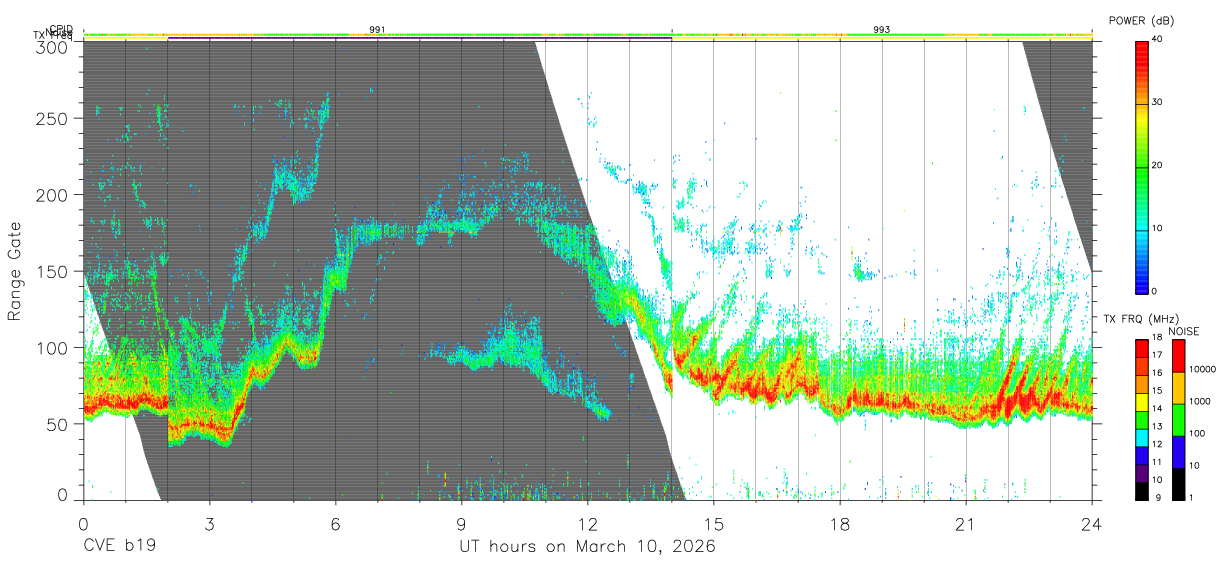Click the range gate tick label '100'
1228x567 pixels.
click(x=51, y=348)
